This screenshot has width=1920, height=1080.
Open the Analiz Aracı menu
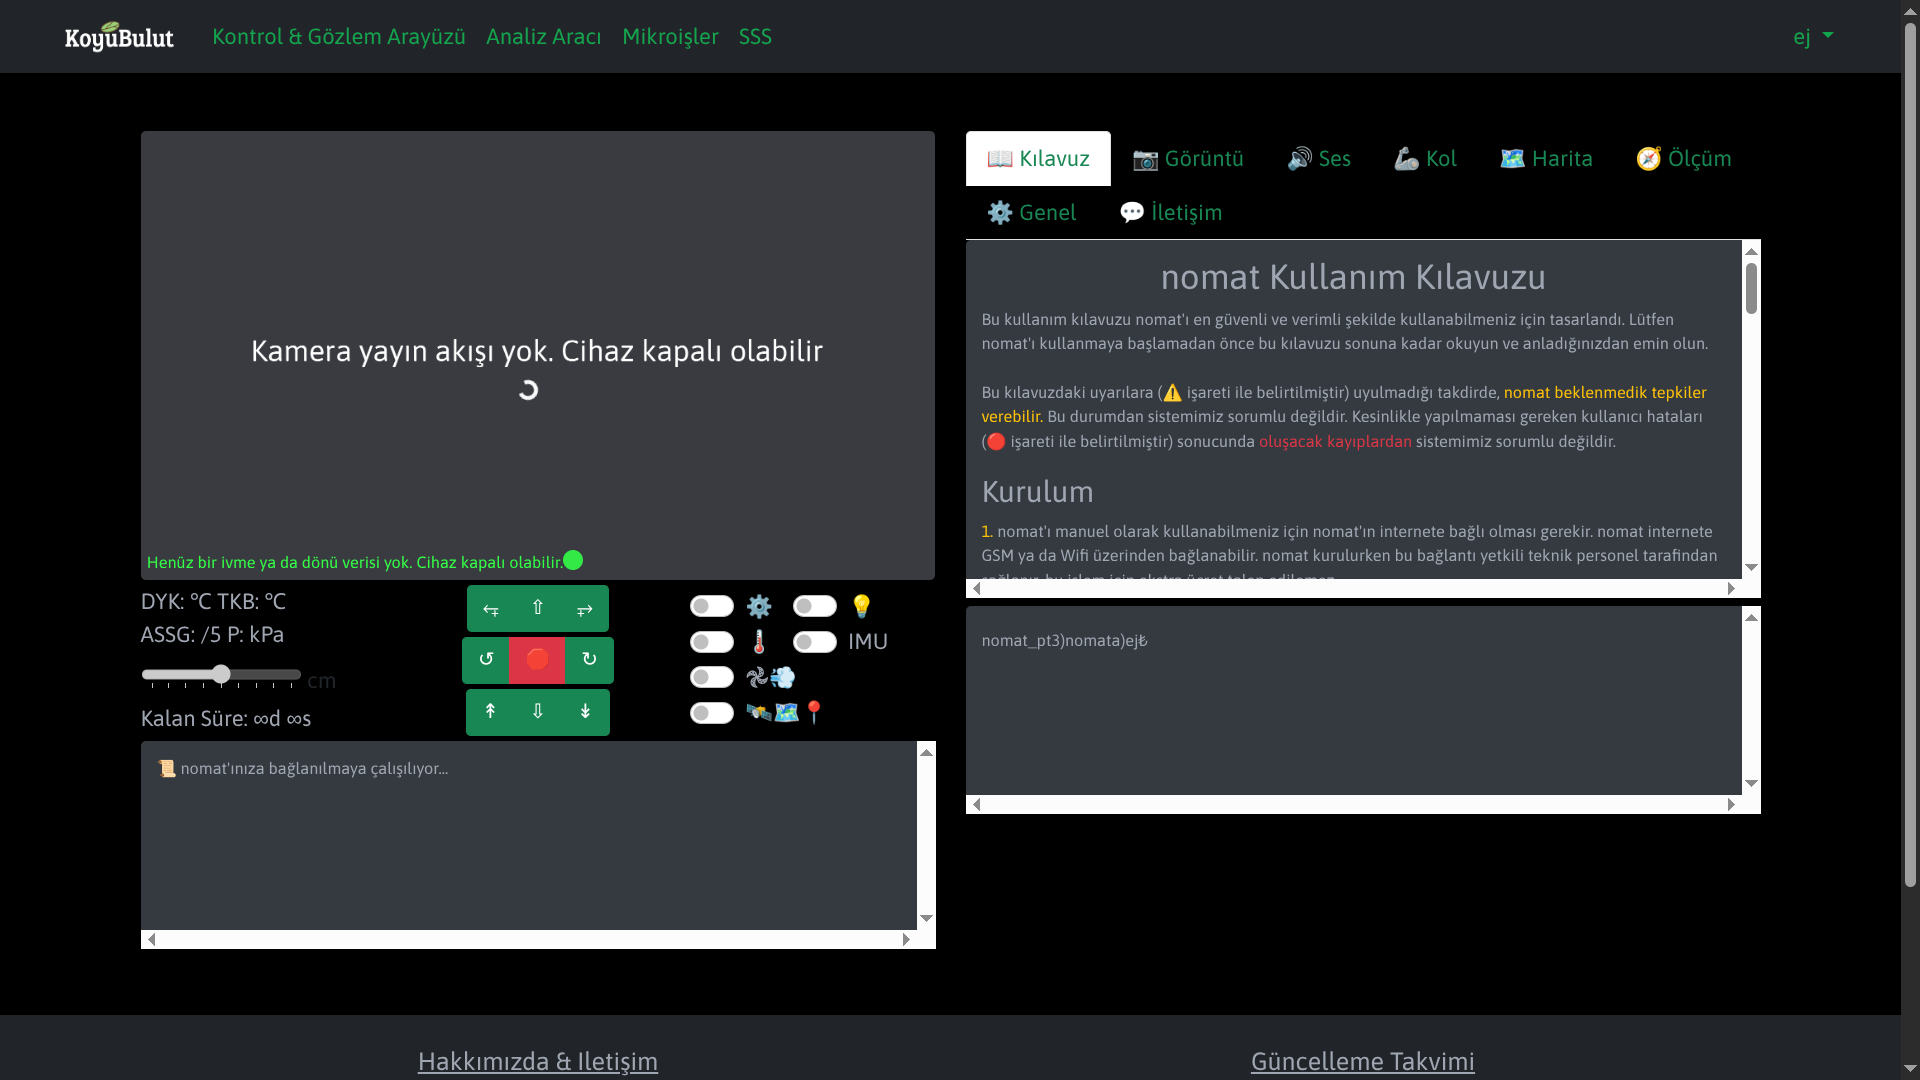543,36
